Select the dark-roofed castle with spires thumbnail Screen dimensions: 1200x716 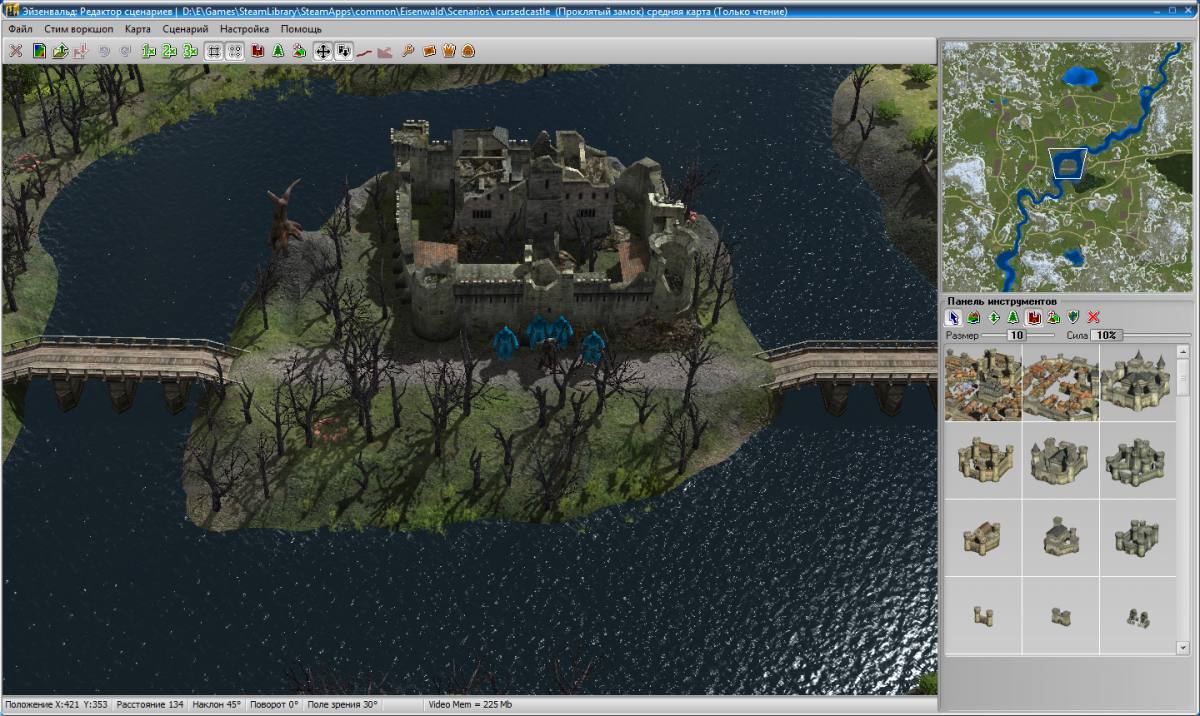click(x=1137, y=383)
